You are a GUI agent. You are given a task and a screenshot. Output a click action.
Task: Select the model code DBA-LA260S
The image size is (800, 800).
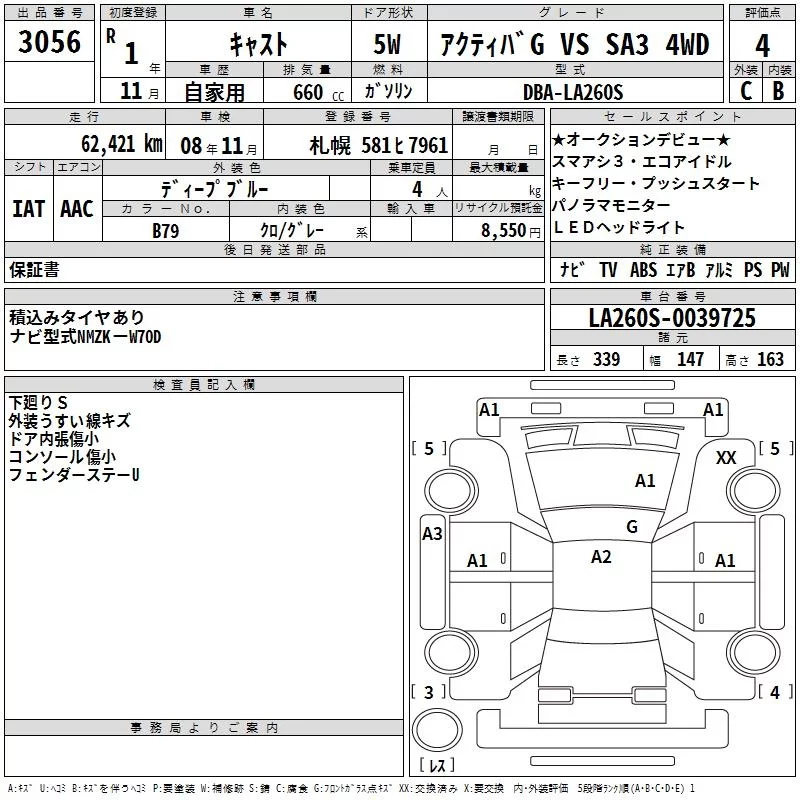pos(573,92)
